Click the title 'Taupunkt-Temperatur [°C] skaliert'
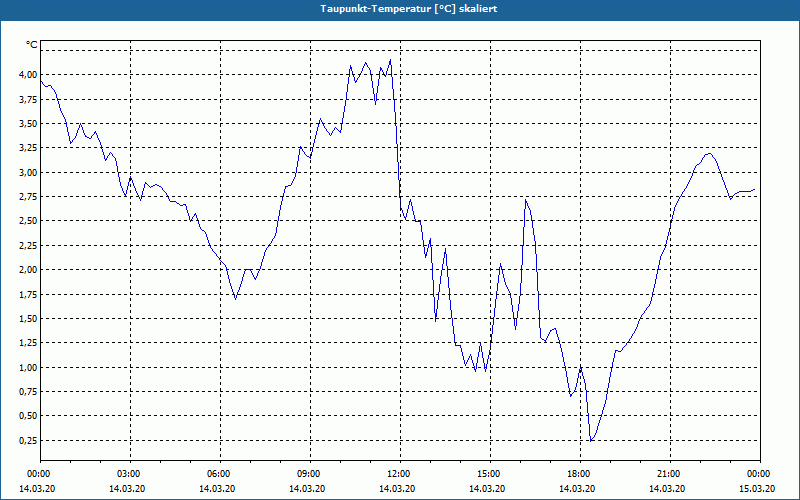The width and height of the screenshot is (800, 500). (x=409, y=9)
